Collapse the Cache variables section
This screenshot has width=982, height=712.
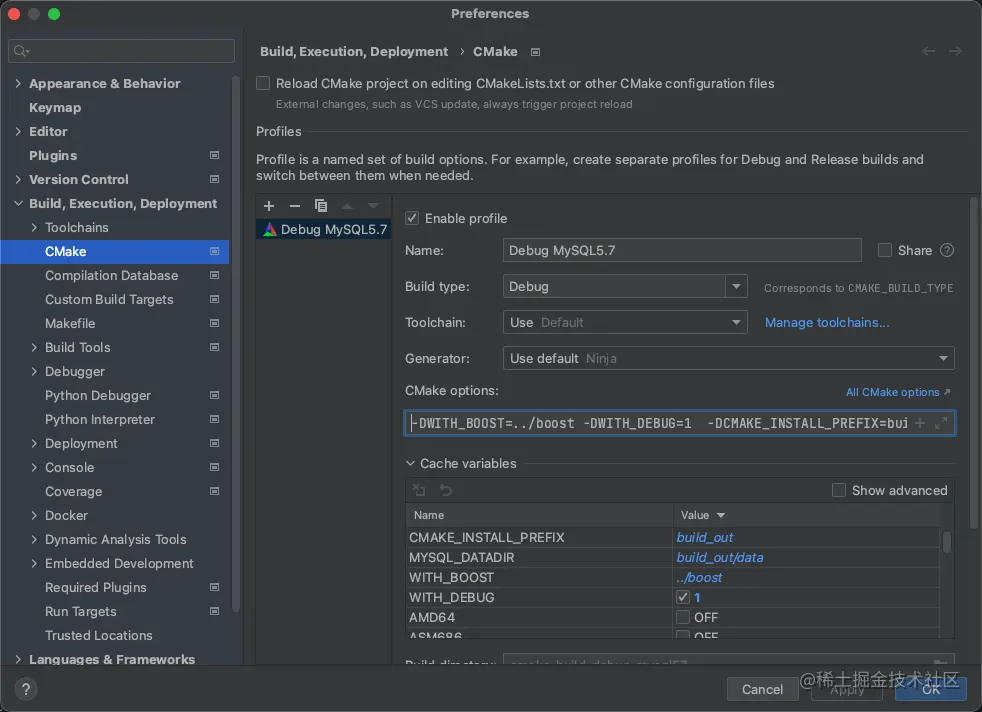click(x=410, y=463)
